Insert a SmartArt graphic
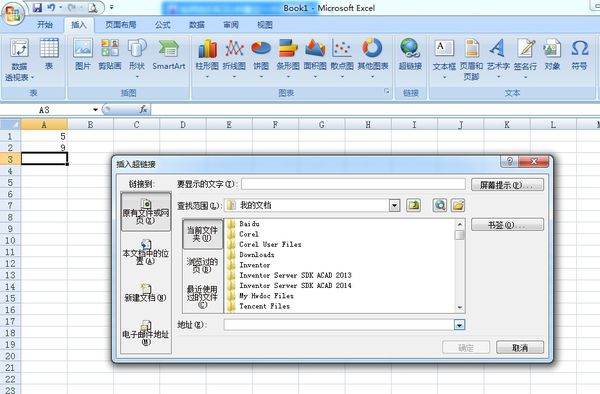 click(x=169, y=54)
